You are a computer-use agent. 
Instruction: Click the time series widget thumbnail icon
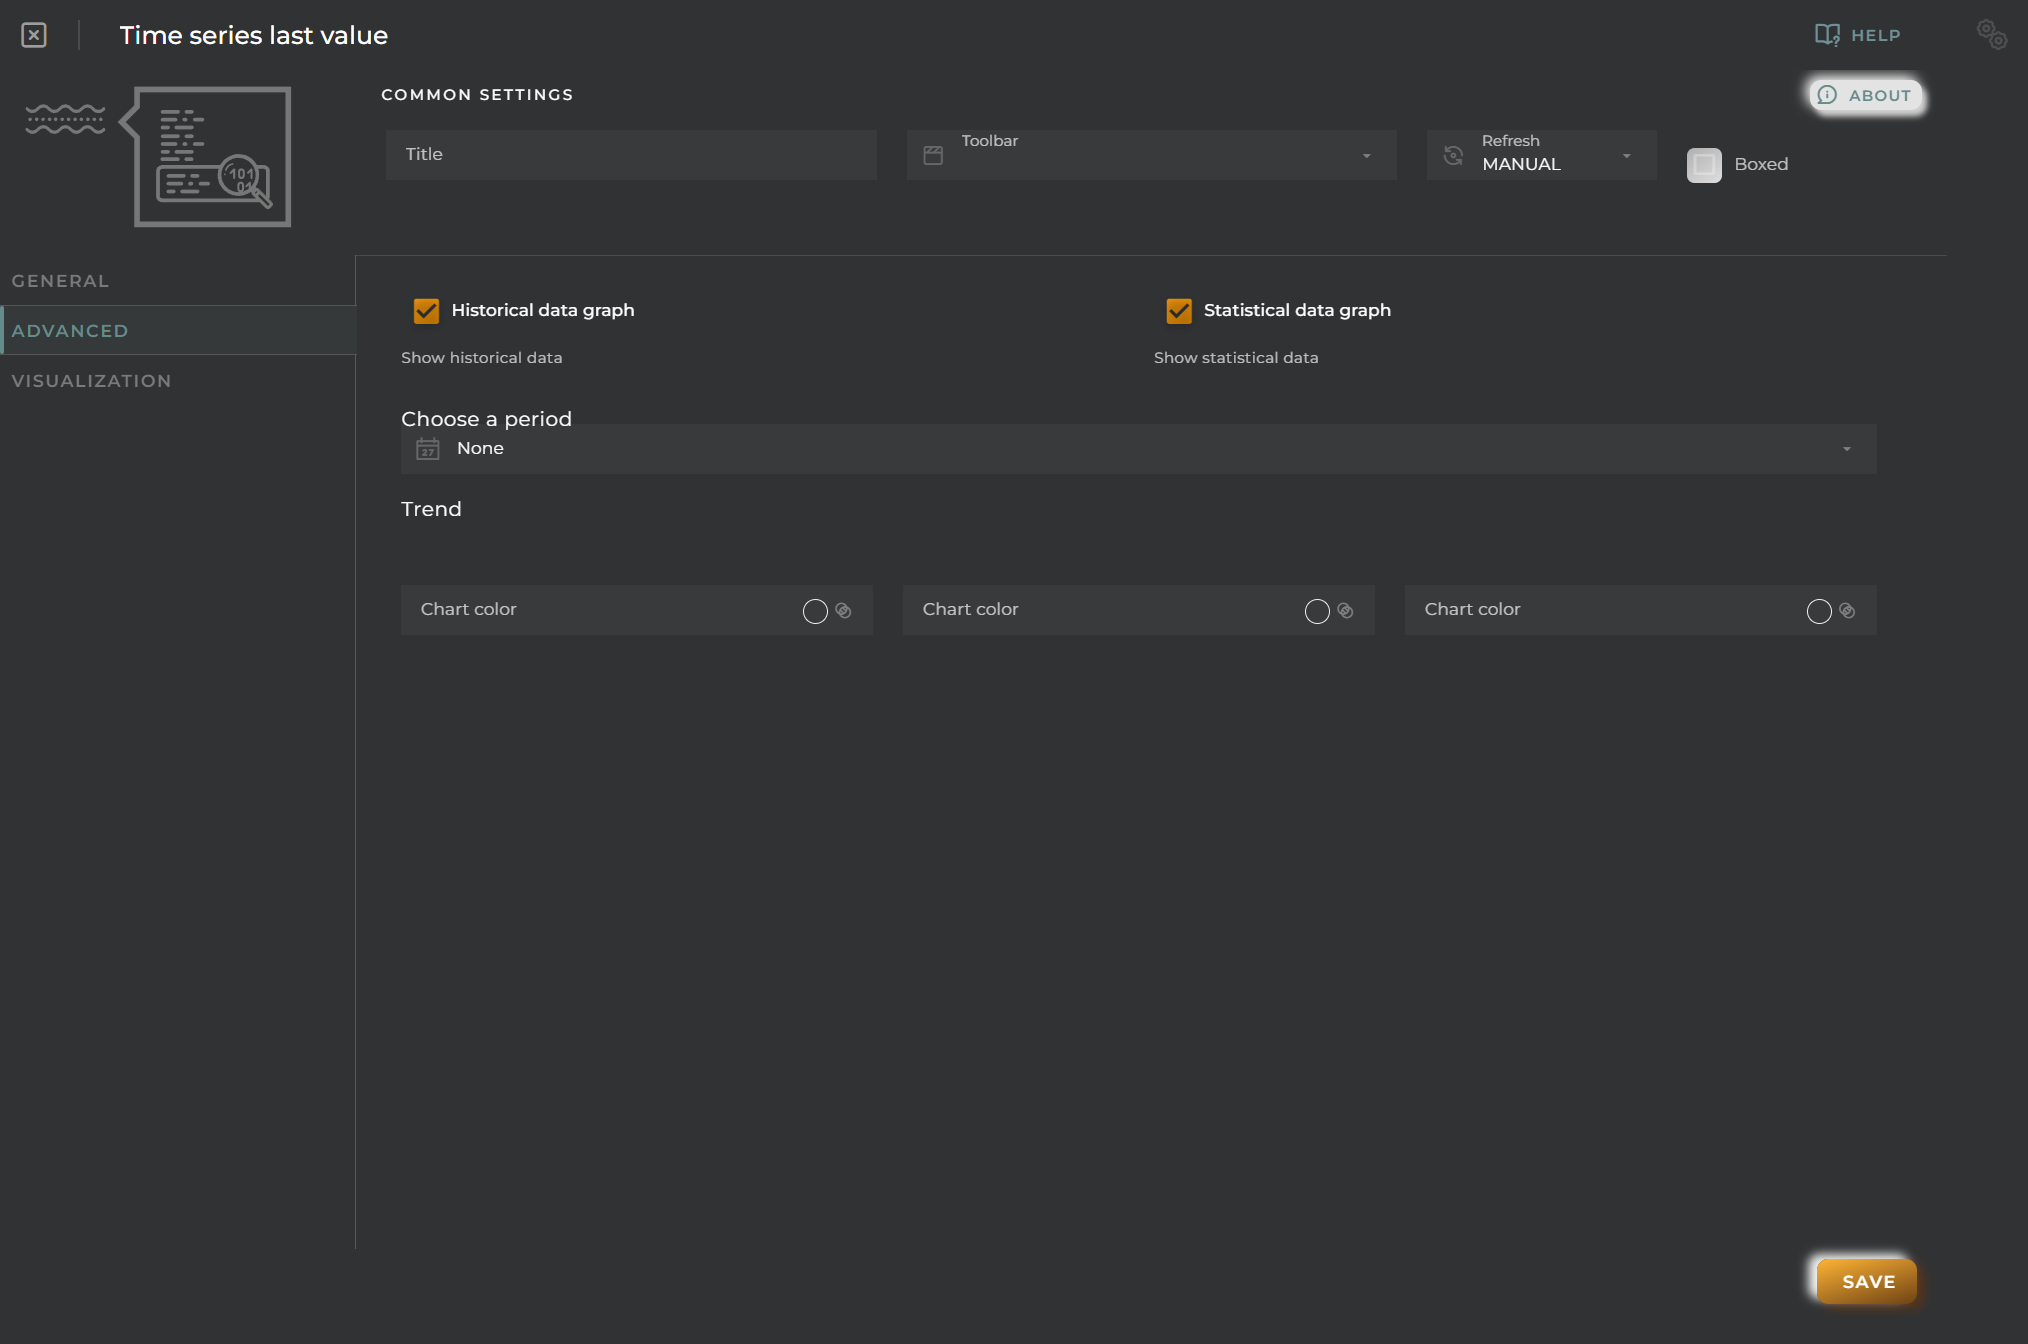click(x=210, y=158)
